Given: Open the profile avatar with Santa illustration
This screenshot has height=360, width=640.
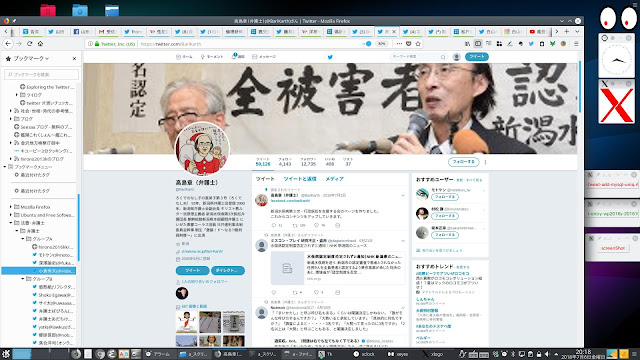Looking at the screenshot, I should pos(202,149).
